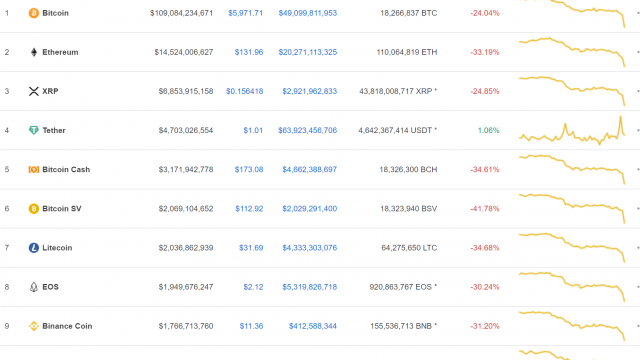Open the XRP name link
The width and height of the screenshot is (640, 360).
50,91
